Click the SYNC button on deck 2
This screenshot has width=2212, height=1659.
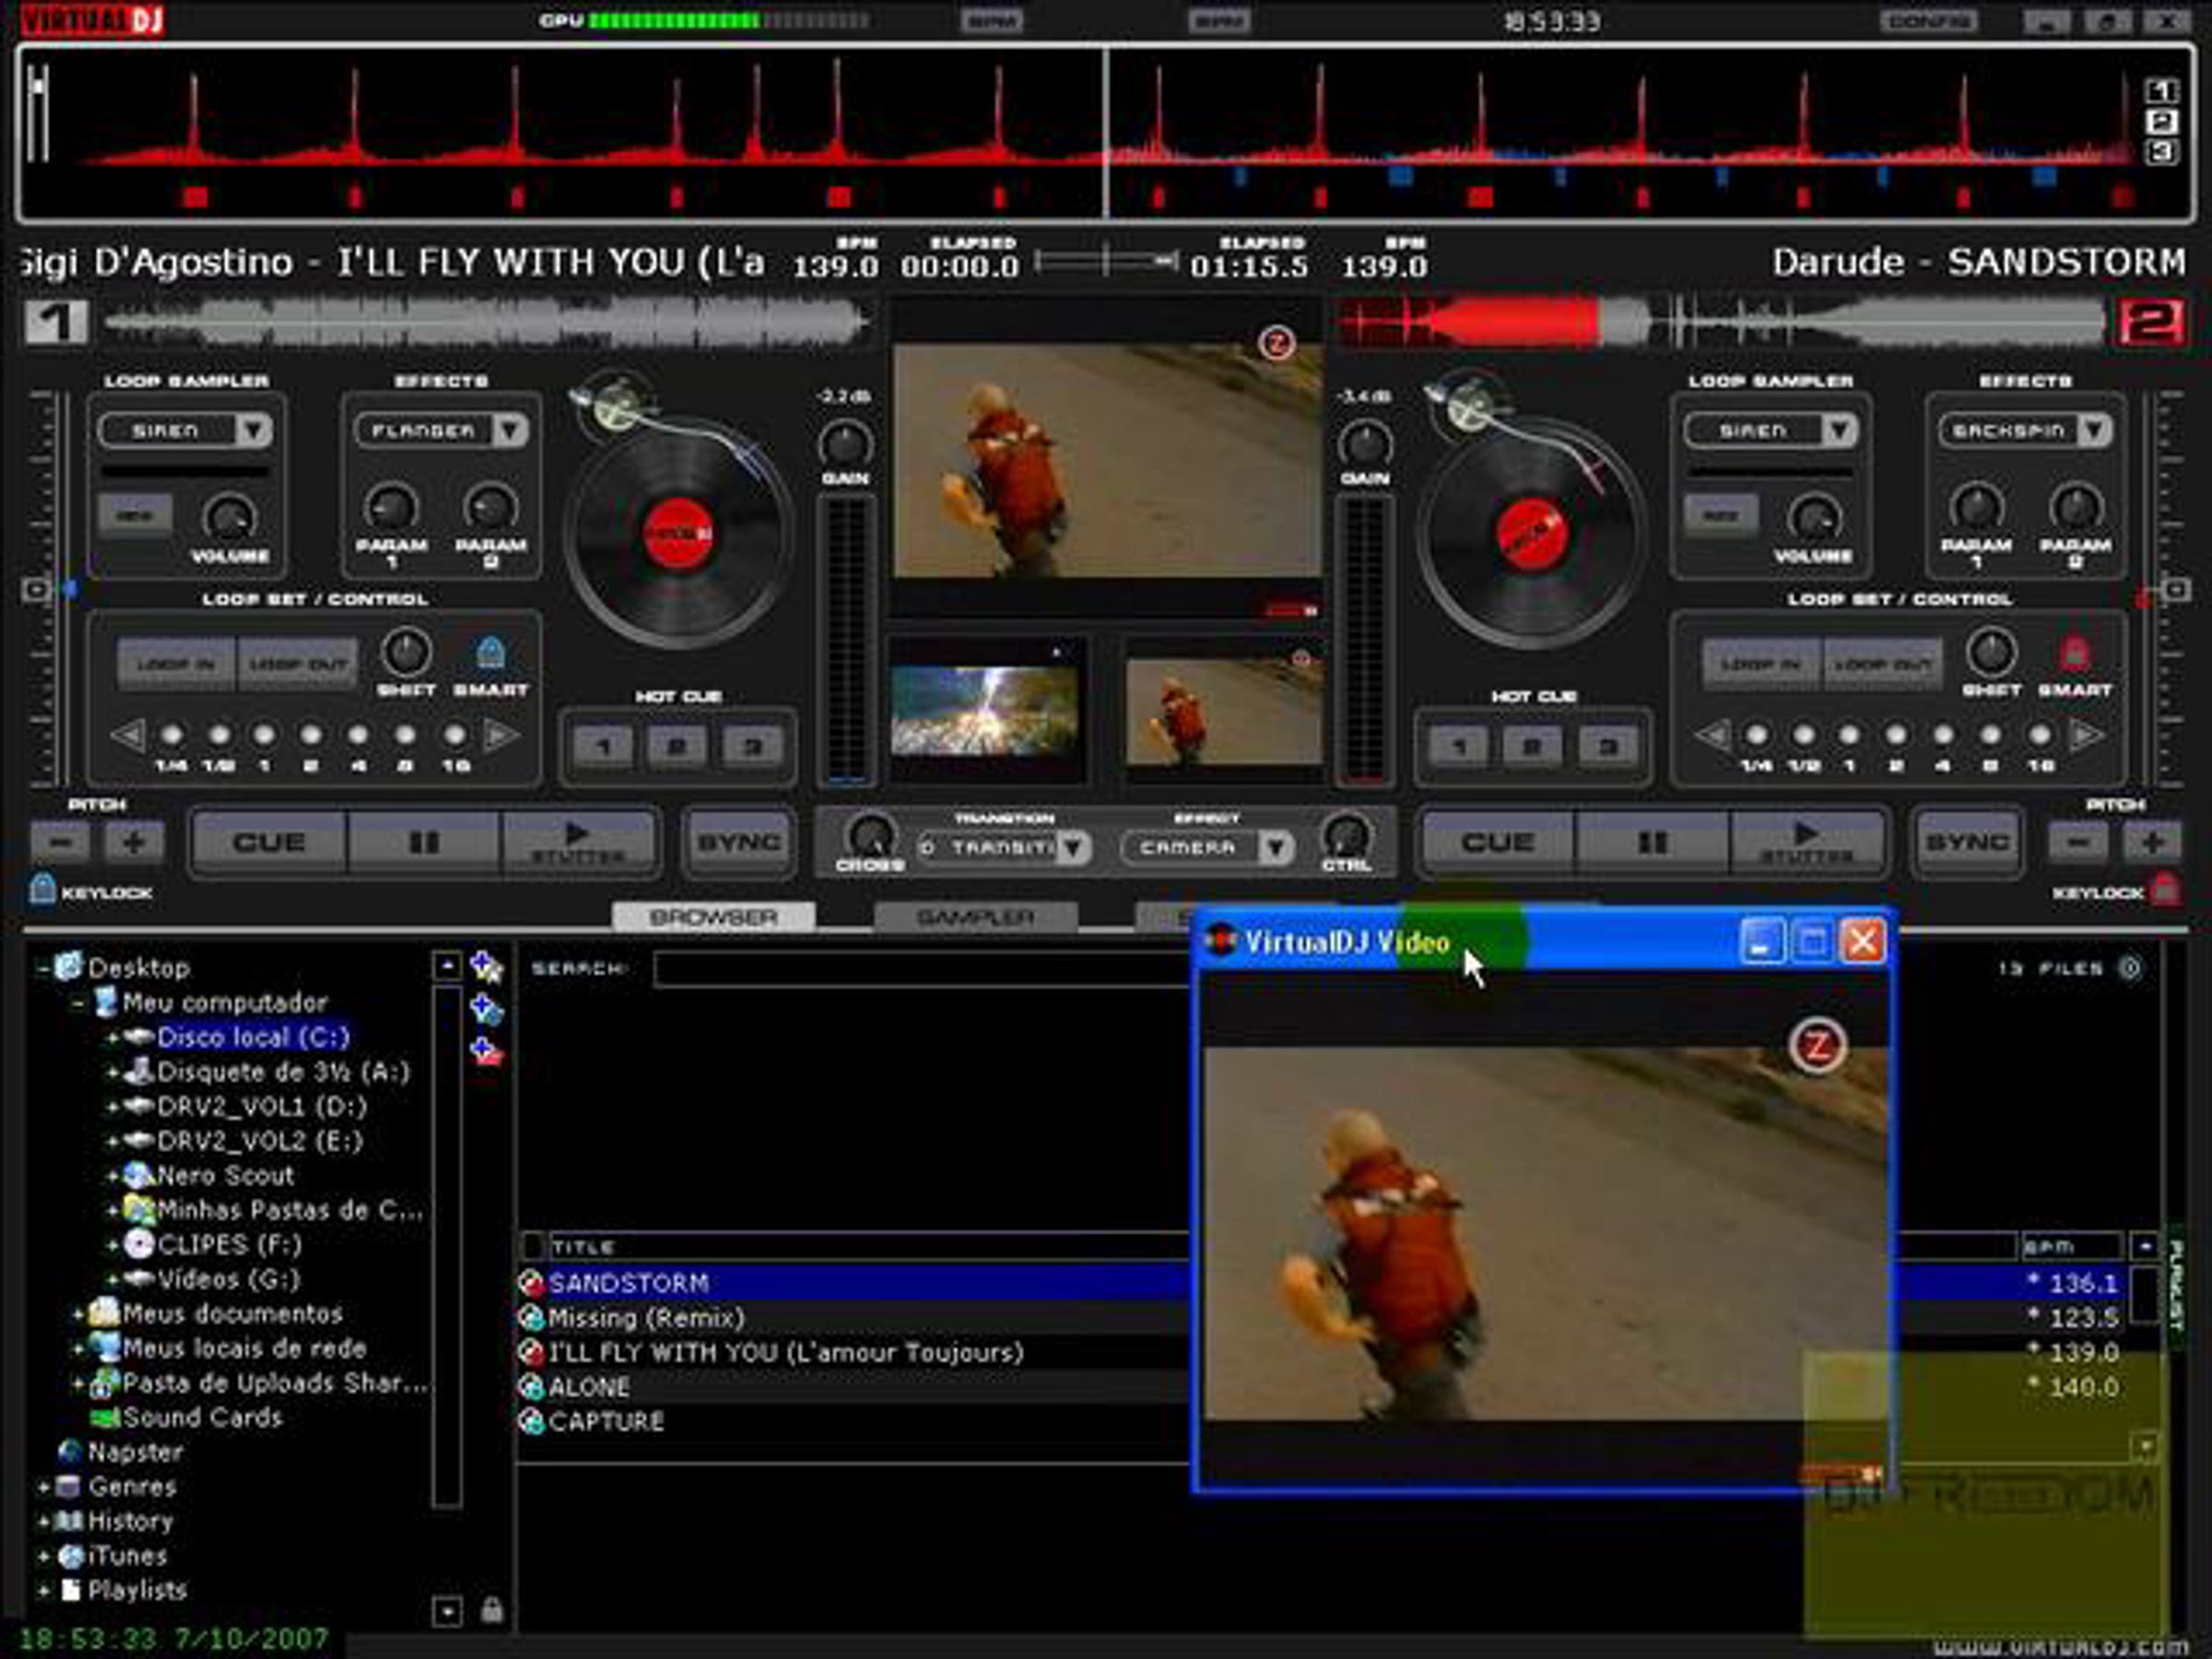pyautogui.click(x=1968, y=843)
